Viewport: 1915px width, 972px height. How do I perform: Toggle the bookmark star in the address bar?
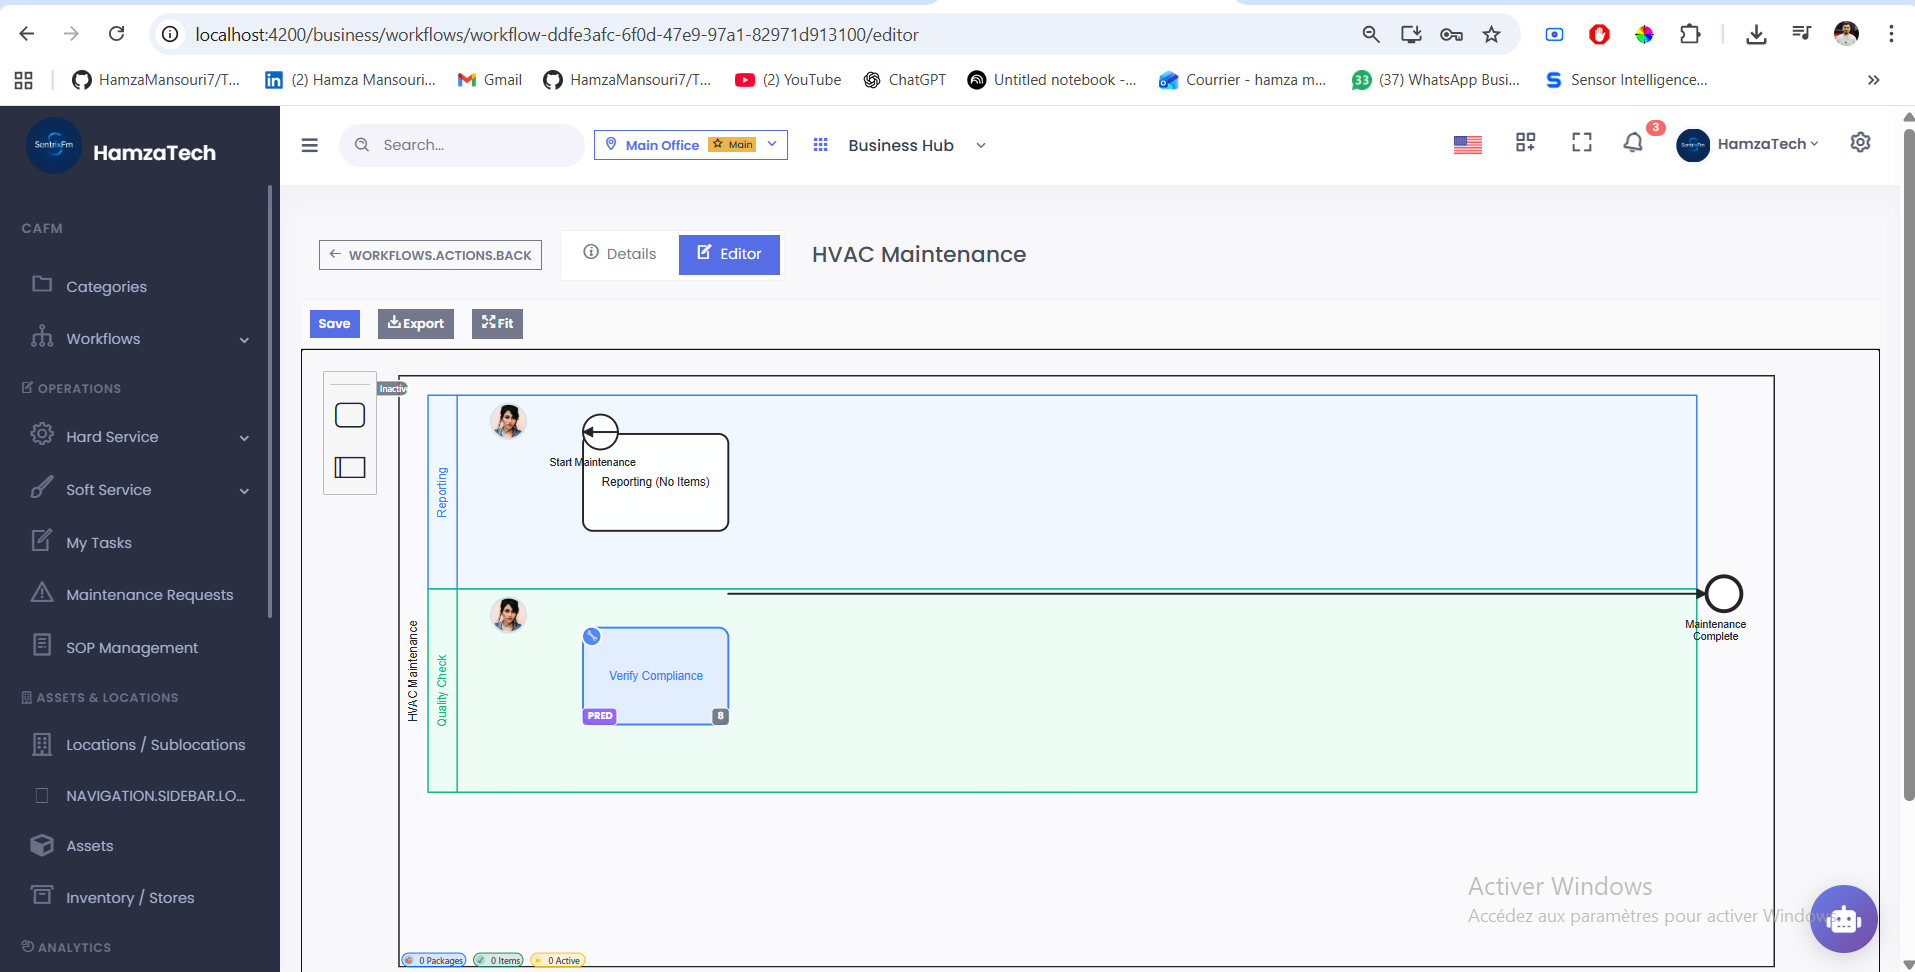coord(1490,33)
